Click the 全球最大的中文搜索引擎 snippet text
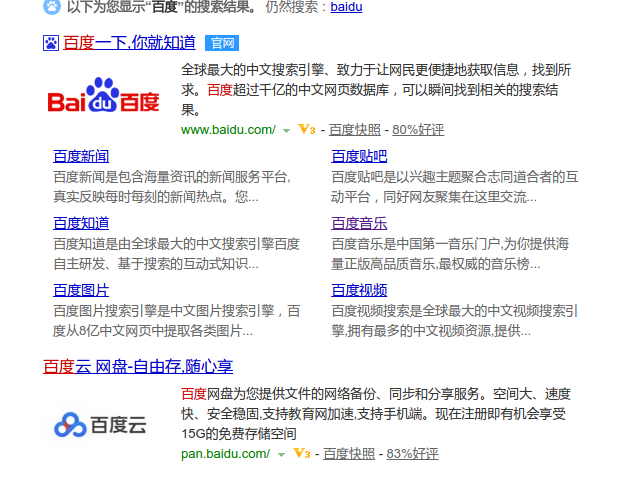Image resolution: width=640 pixels, height=480 pixels. point(376,90)
